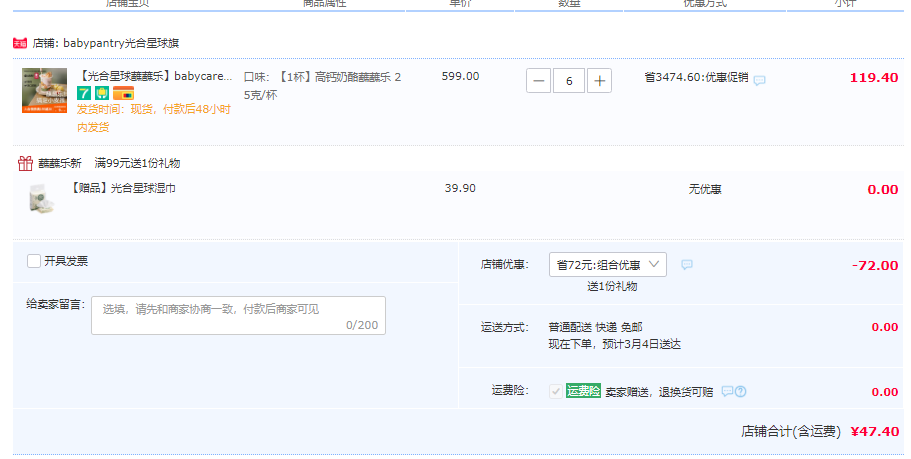Image resolution: width=911 pixels, height=459 pixels.
Task: Decrease quantity with the minus button
Action: pos(539,81)
